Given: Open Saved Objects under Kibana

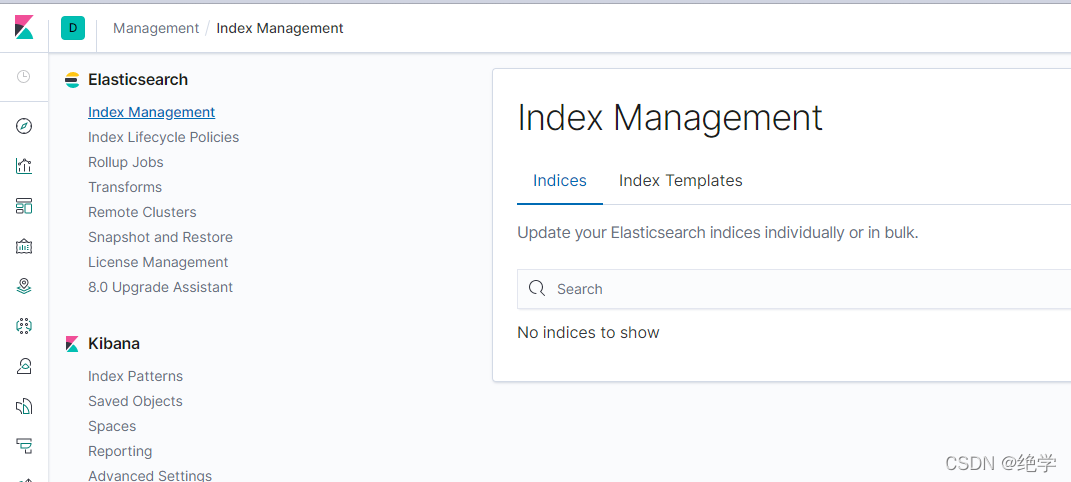Looking at the screenshot, I should pyautogui.click(x=135, y=401).
